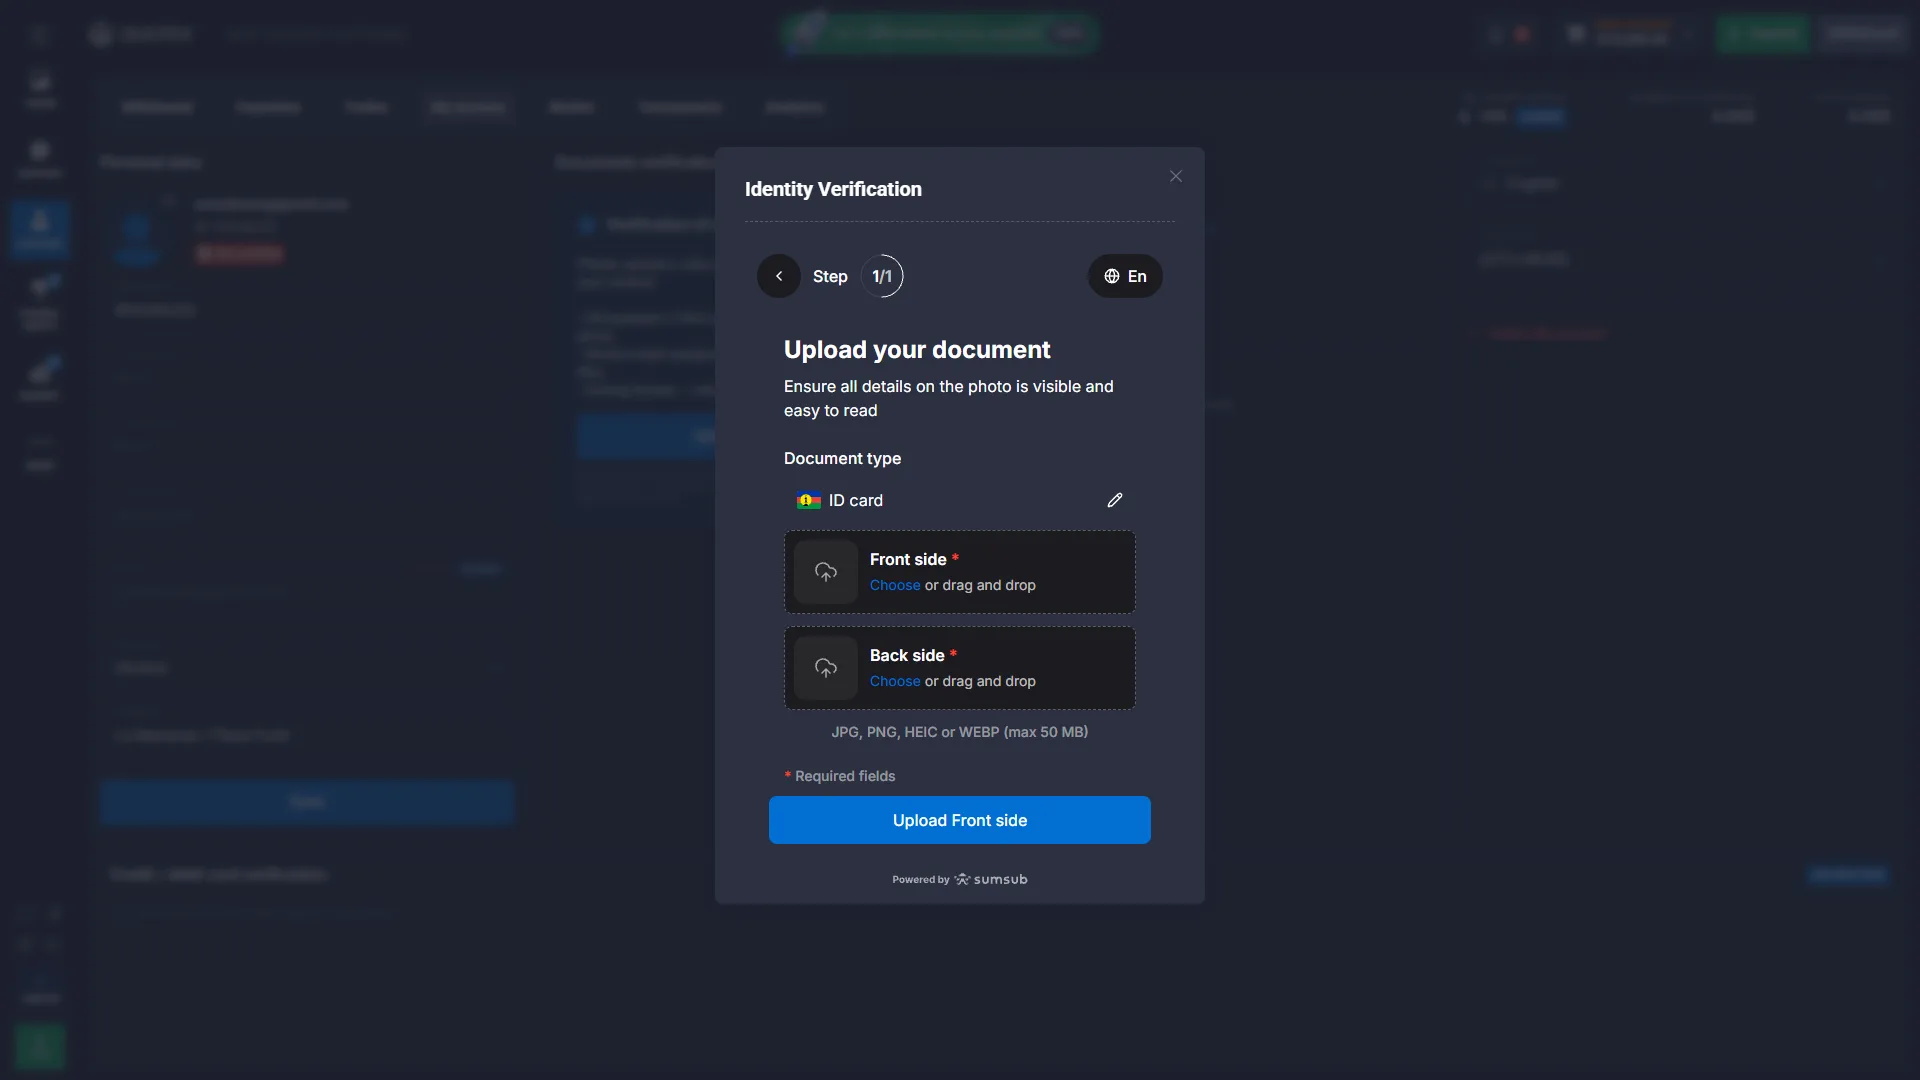Close the Identity Verification dialog
1920x1080 pixels.
(x=1176, y=176)
